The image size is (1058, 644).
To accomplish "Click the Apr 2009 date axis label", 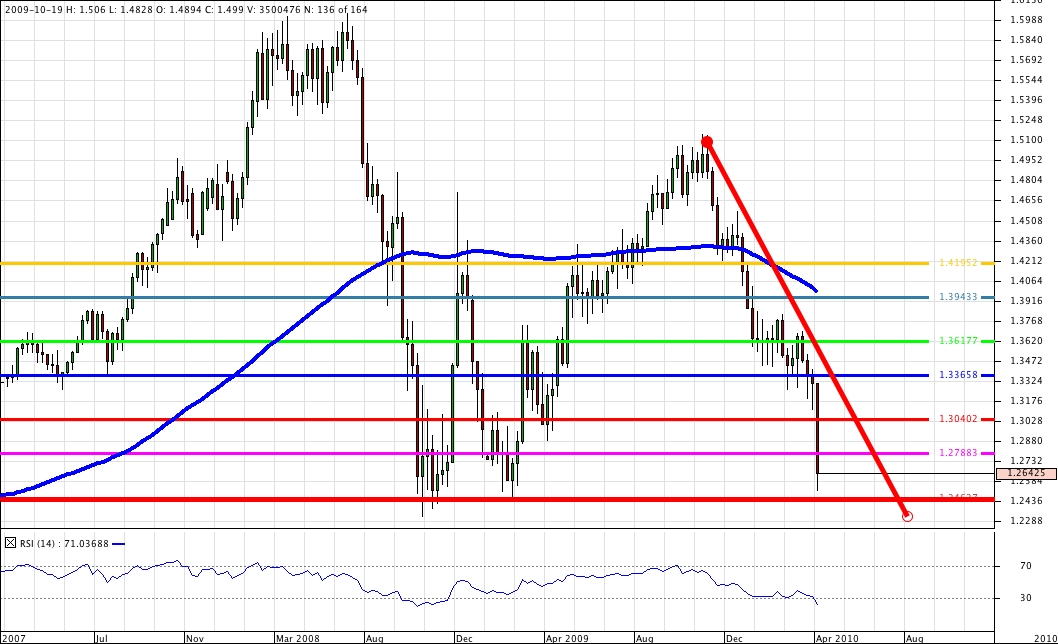I will pos(566,636).
